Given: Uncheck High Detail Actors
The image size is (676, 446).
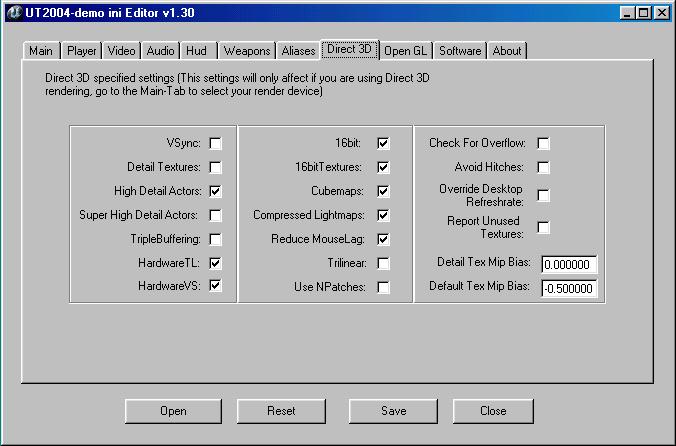Looking at the screenshot, I should click(x=215, y=191).
